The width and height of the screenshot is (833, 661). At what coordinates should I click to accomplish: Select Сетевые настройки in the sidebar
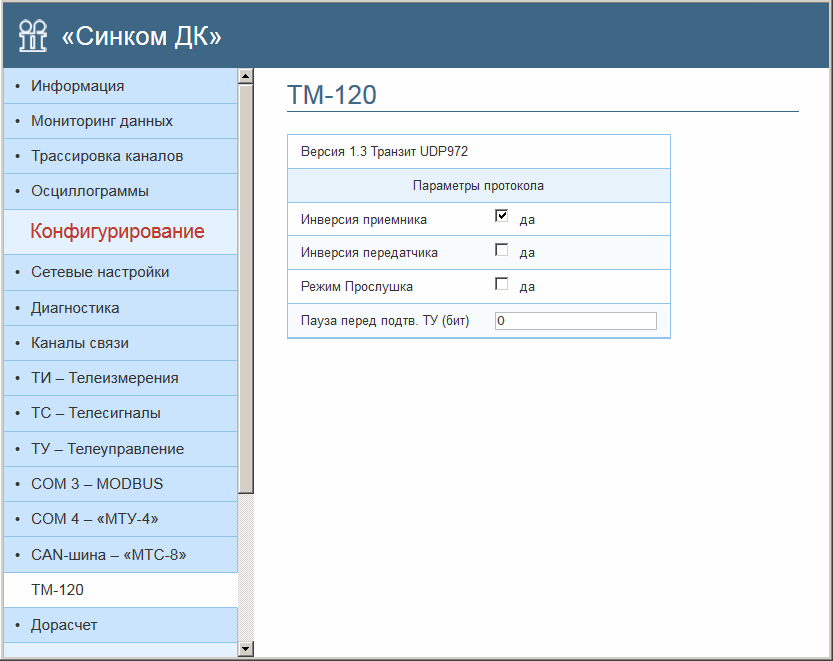[x=100, y=272]
